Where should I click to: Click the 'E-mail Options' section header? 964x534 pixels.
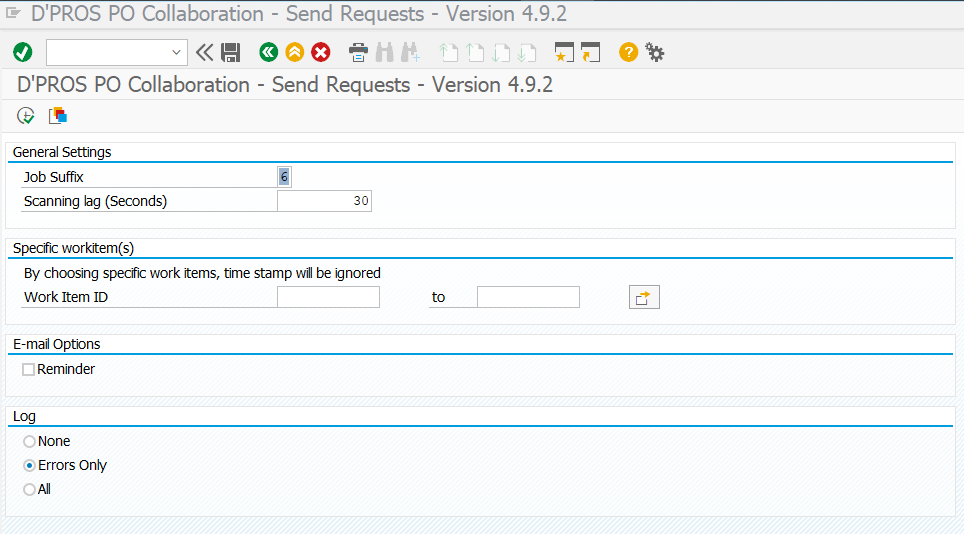click(57, 344)
